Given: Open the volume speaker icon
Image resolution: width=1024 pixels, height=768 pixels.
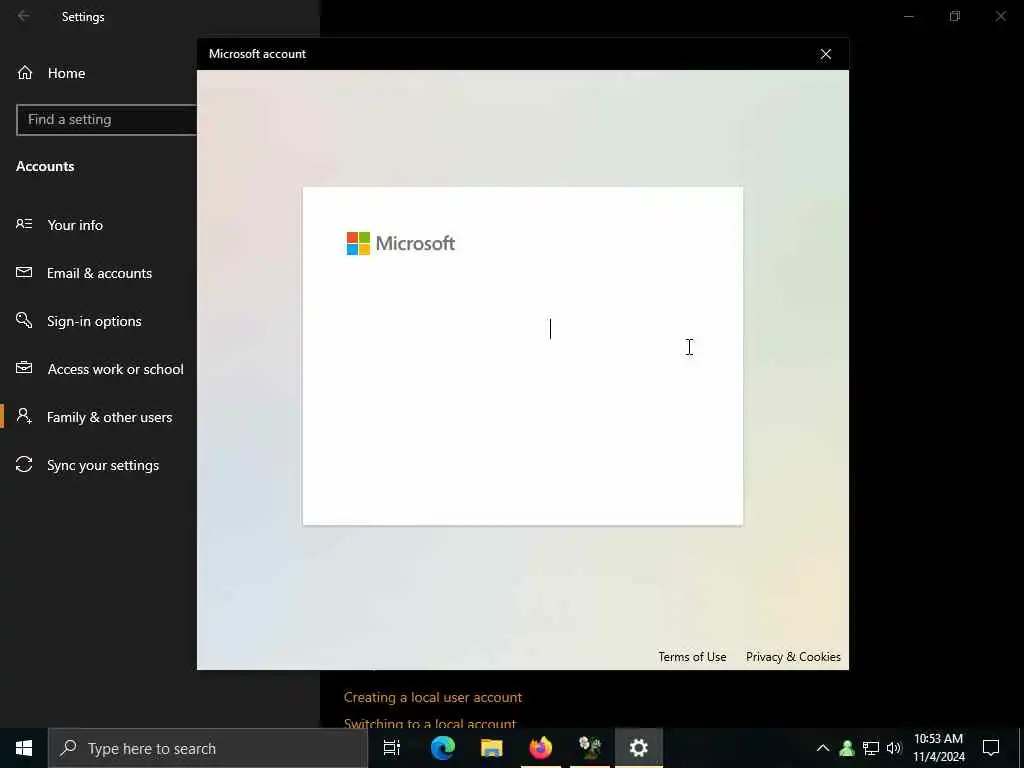Looking at the screenshot, I should click(894, 748).
